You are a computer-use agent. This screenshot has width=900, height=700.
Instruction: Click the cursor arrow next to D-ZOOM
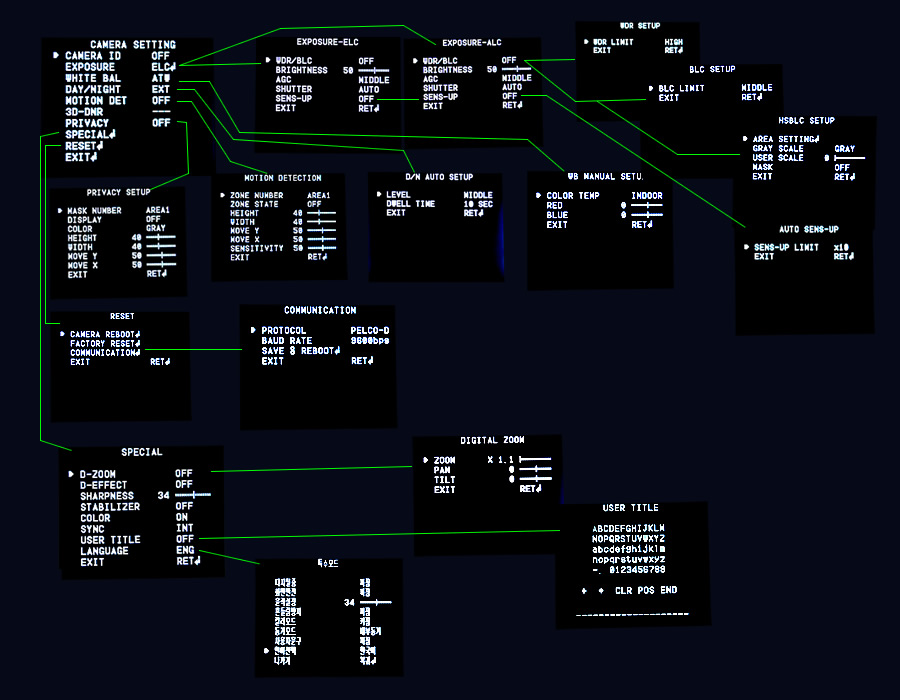pyautogui.click(x=71, y=473)
